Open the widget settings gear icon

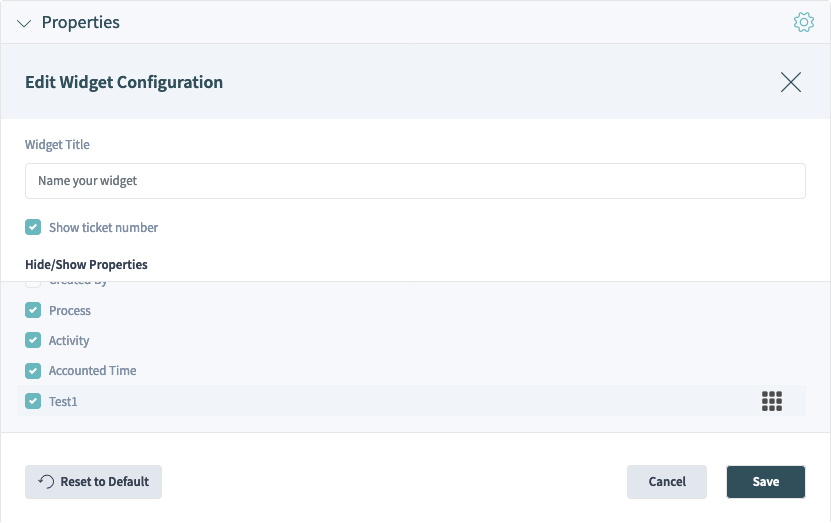[x=803, y=22]
